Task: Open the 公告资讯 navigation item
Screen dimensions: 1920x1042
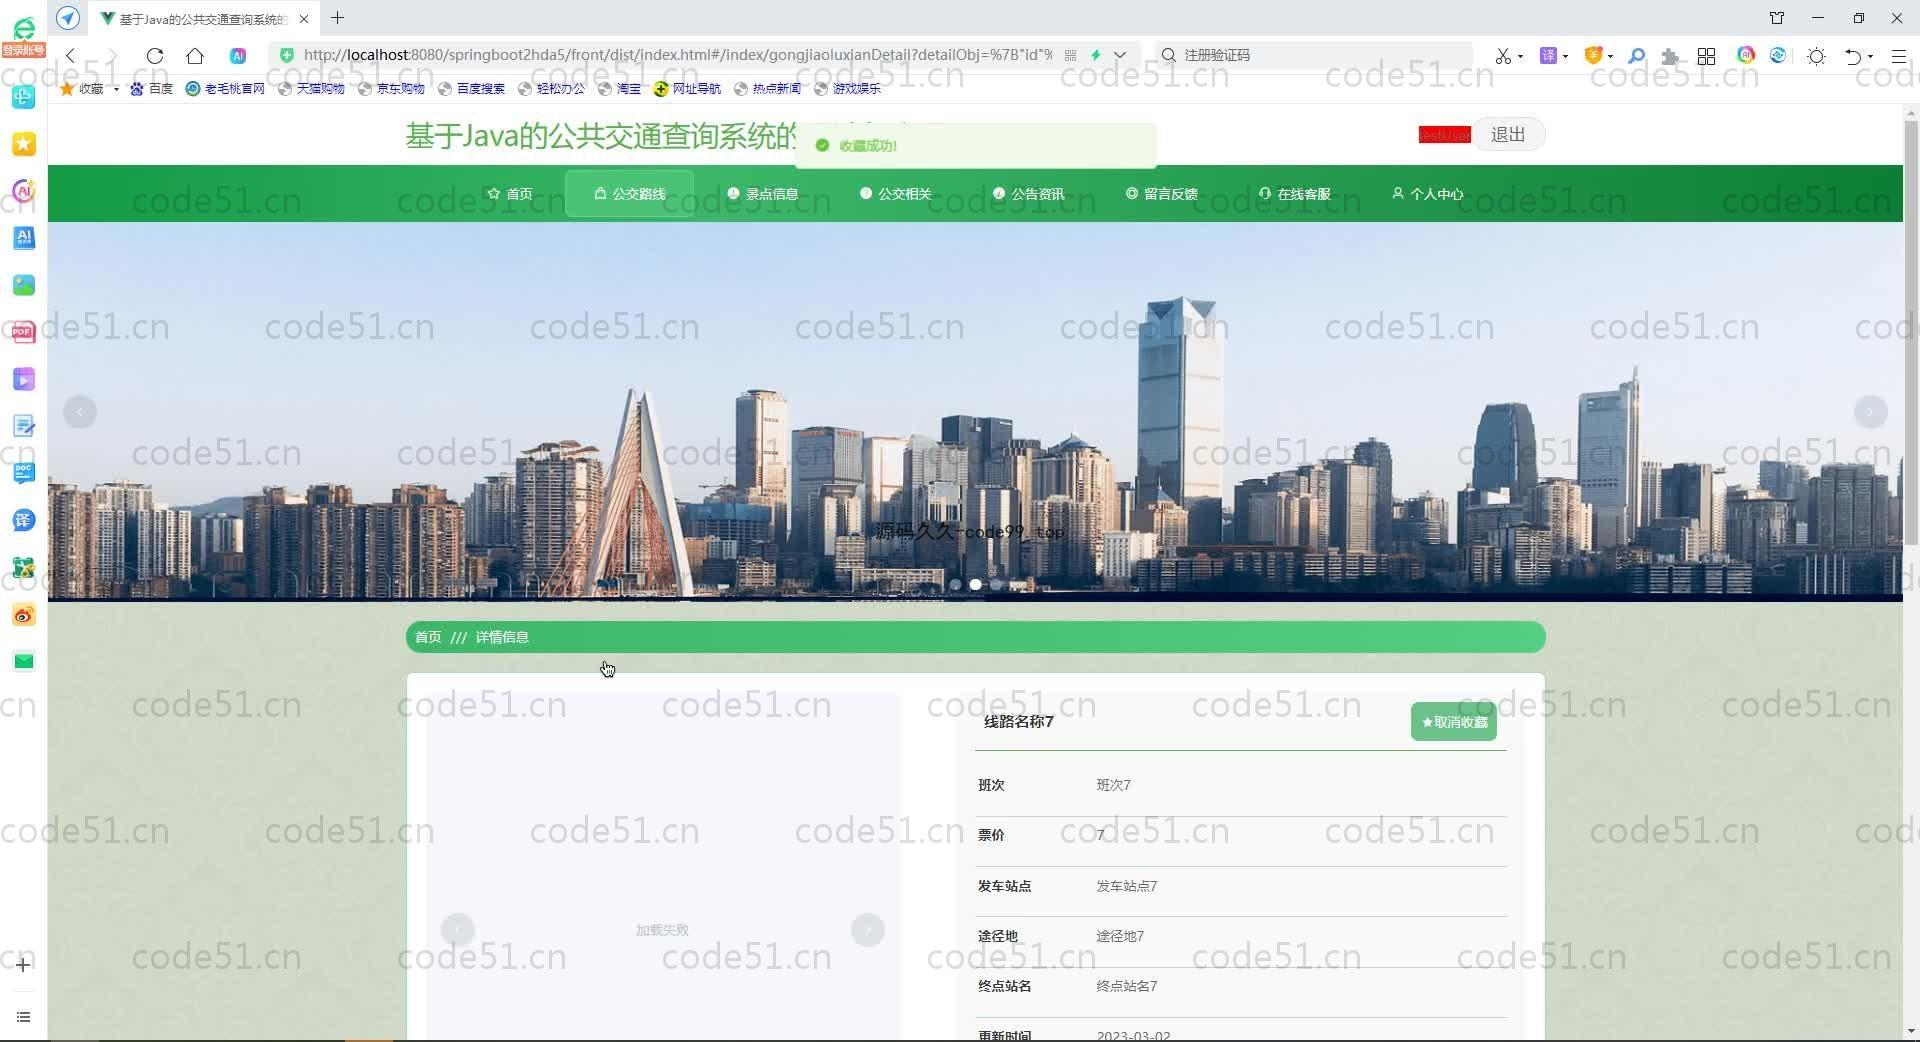Action: (1029, 194)
